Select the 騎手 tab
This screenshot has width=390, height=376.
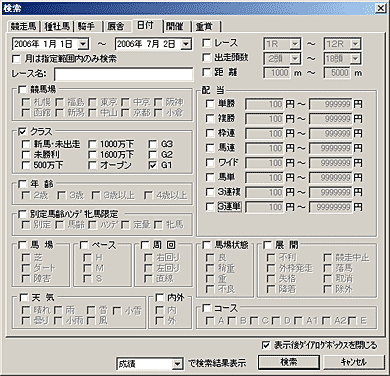coord(87,26)
